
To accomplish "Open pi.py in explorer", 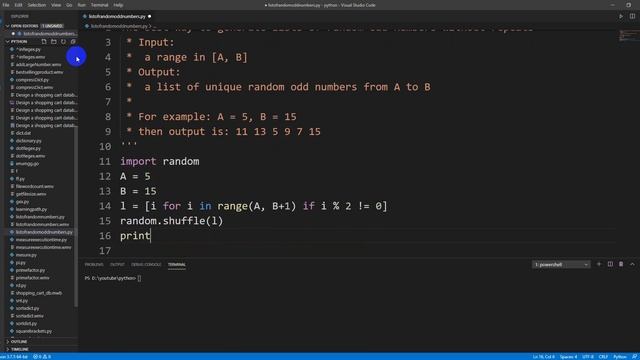I will pos(20,263).
